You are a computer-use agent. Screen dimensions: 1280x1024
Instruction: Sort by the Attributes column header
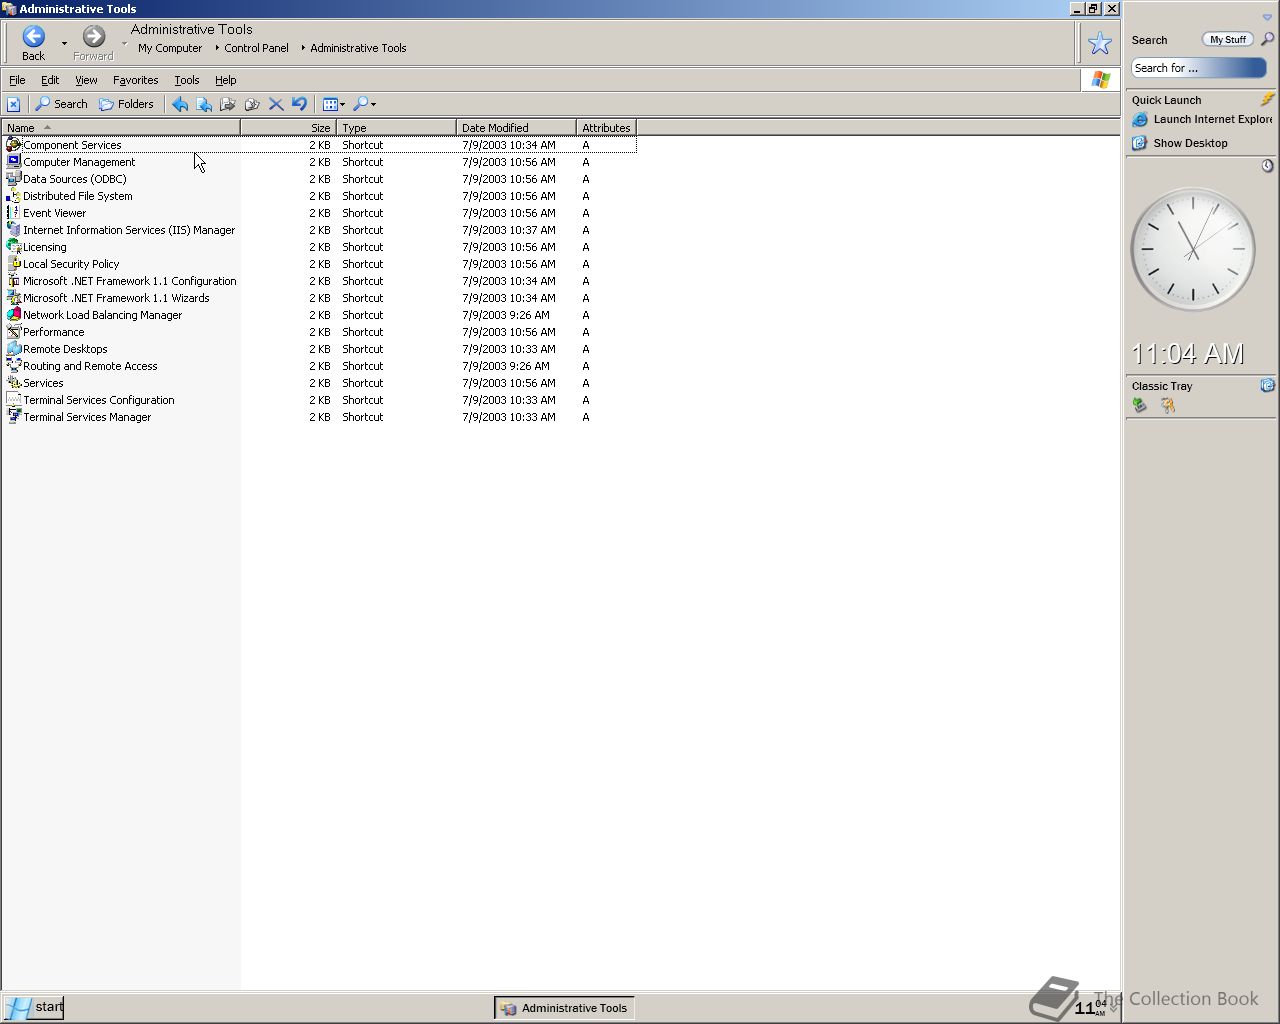point(606,128)
